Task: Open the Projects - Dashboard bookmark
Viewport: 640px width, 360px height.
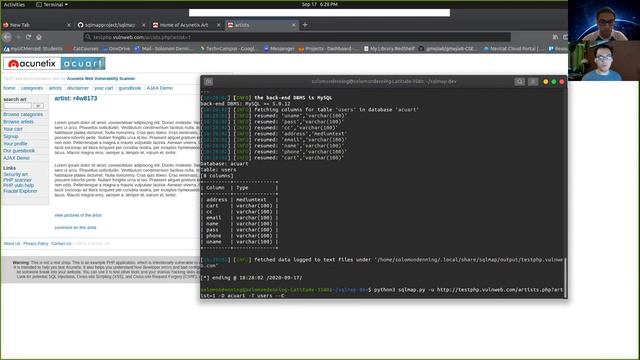Action: (x=328, y=49)
